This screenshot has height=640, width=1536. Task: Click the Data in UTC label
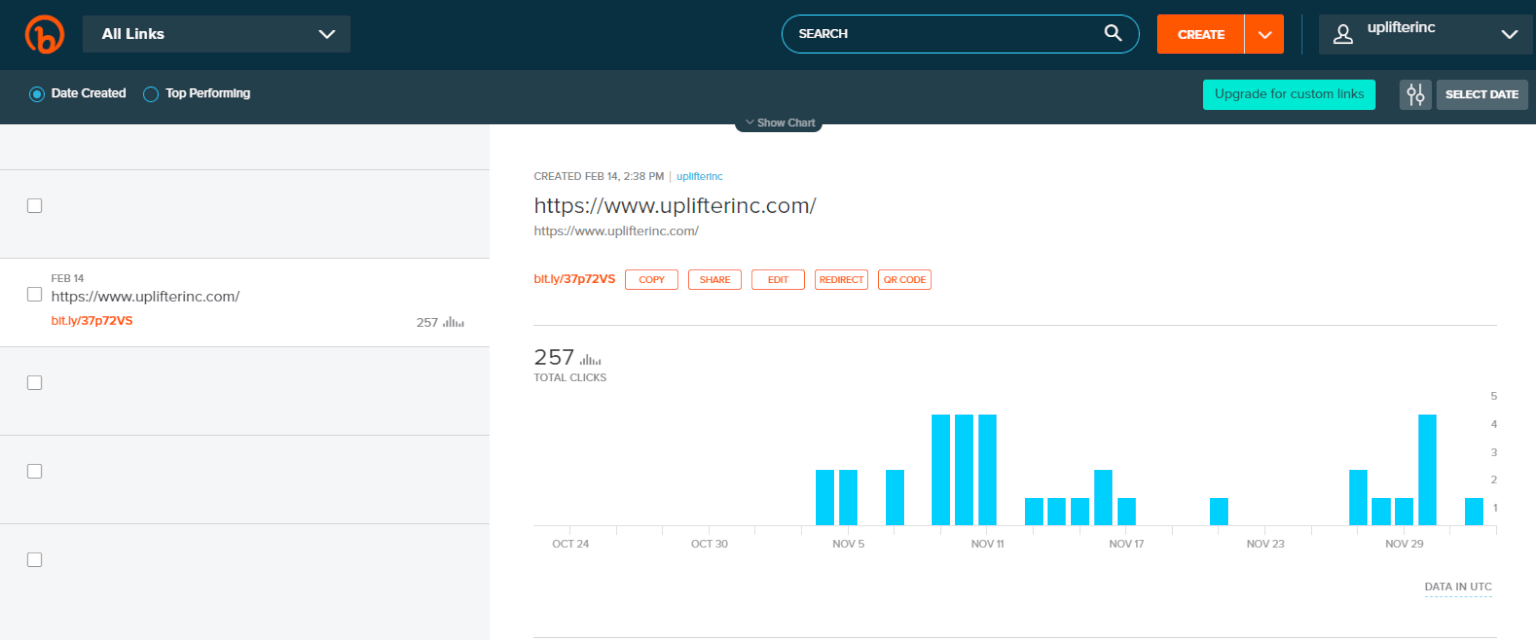1458,587
